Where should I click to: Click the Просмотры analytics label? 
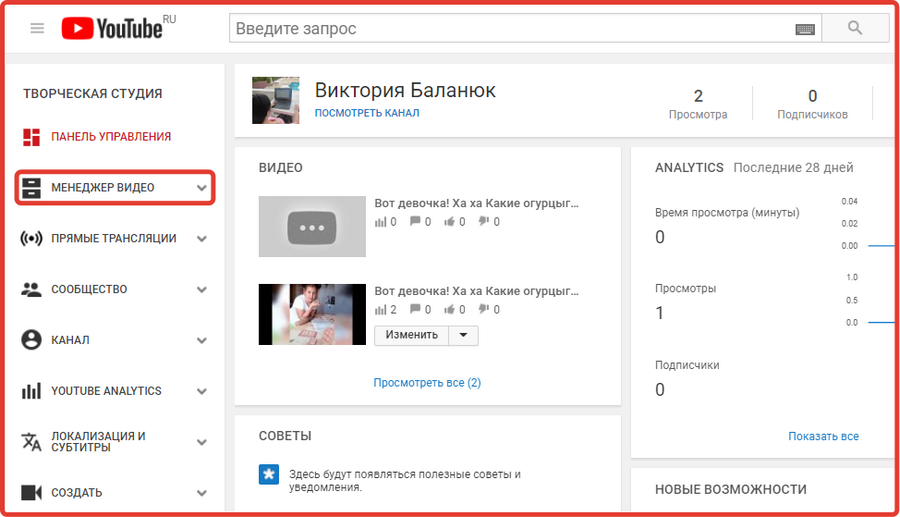click(x=685, y=288)
